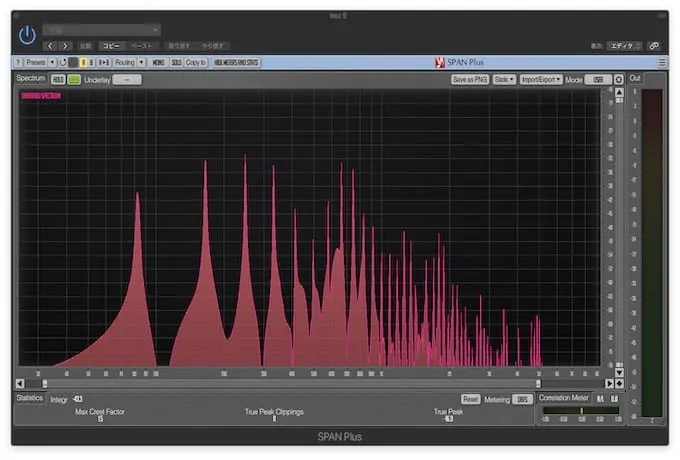
Task: Click the Spectrum panel label
Action: [31, 78]
